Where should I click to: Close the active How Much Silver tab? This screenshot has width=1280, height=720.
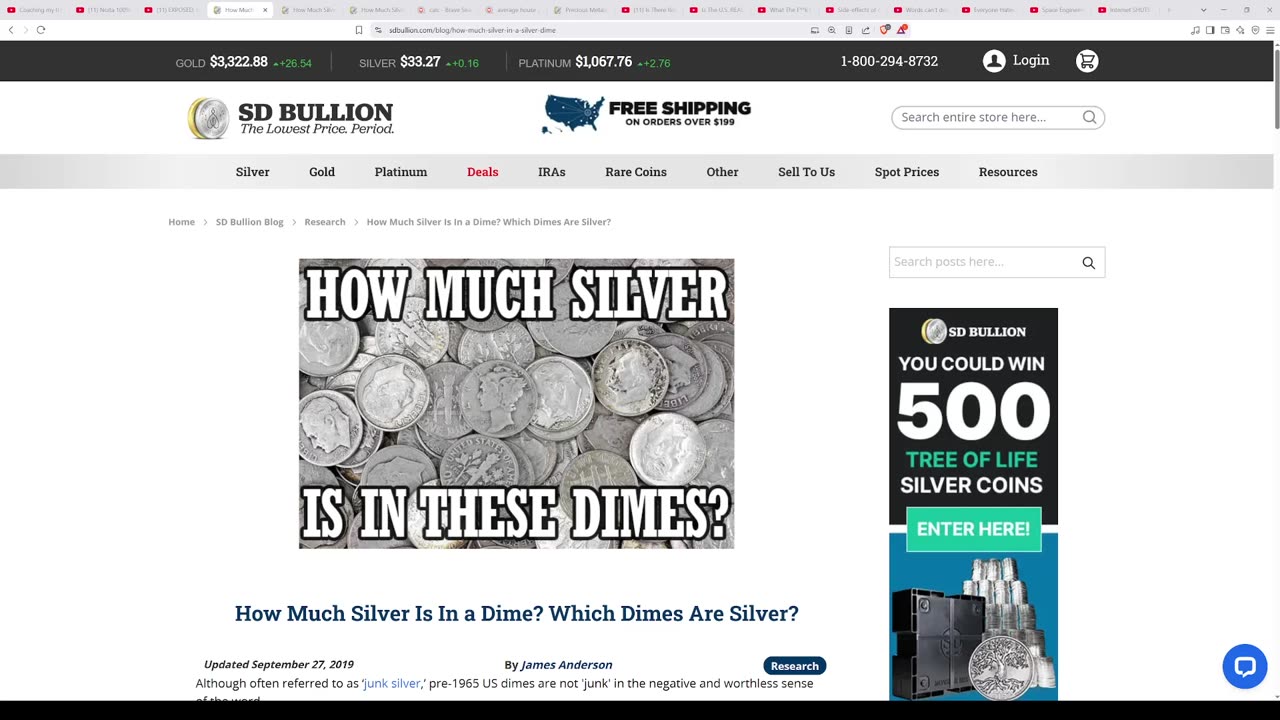[265, 10]
